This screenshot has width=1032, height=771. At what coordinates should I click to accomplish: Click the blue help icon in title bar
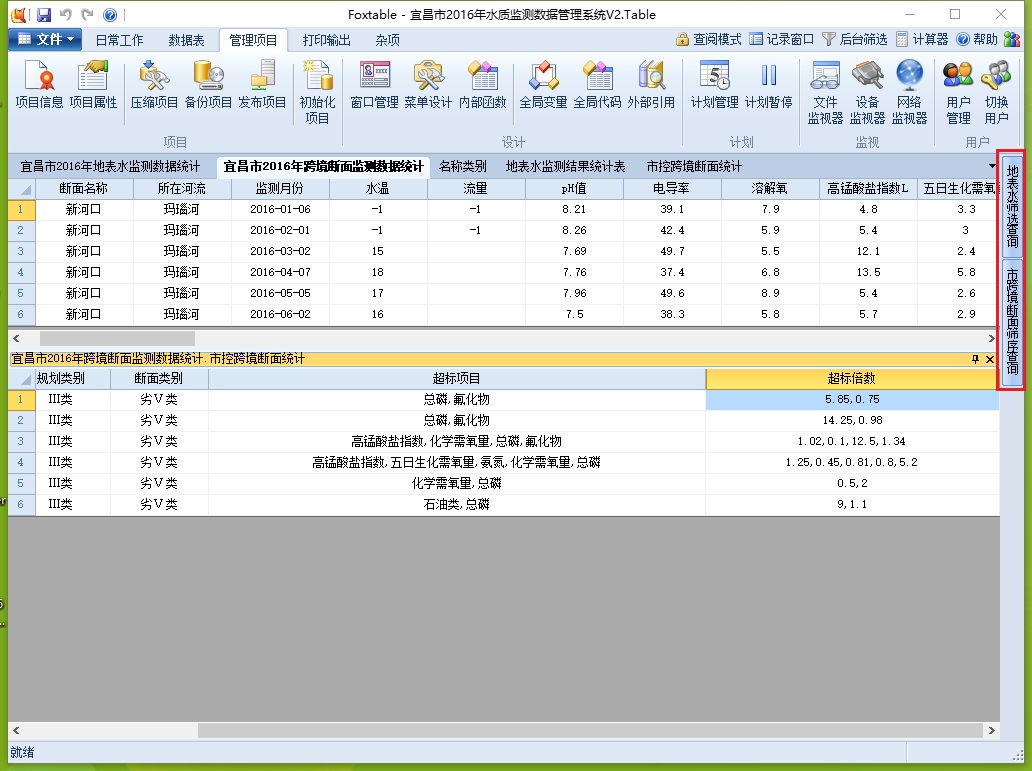(110, 14)
